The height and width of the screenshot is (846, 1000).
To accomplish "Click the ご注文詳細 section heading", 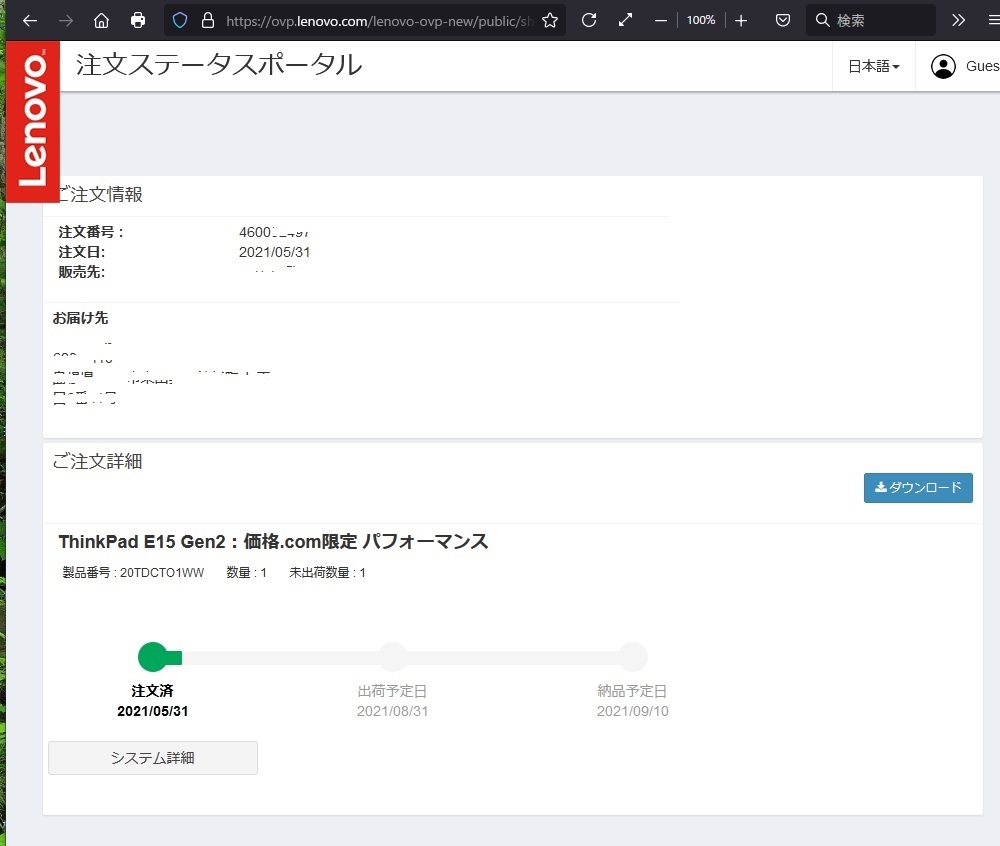I will point(97,461).
